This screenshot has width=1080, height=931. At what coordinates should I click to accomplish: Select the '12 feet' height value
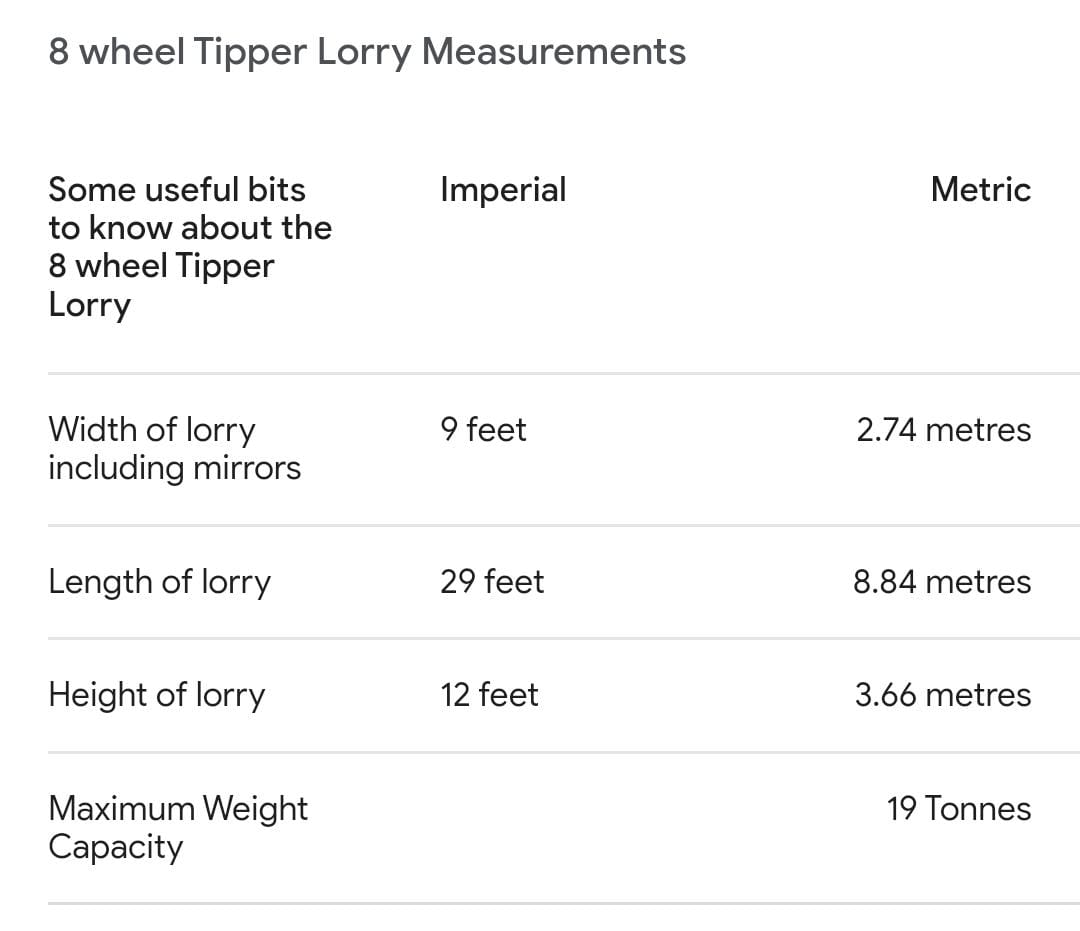489,695
